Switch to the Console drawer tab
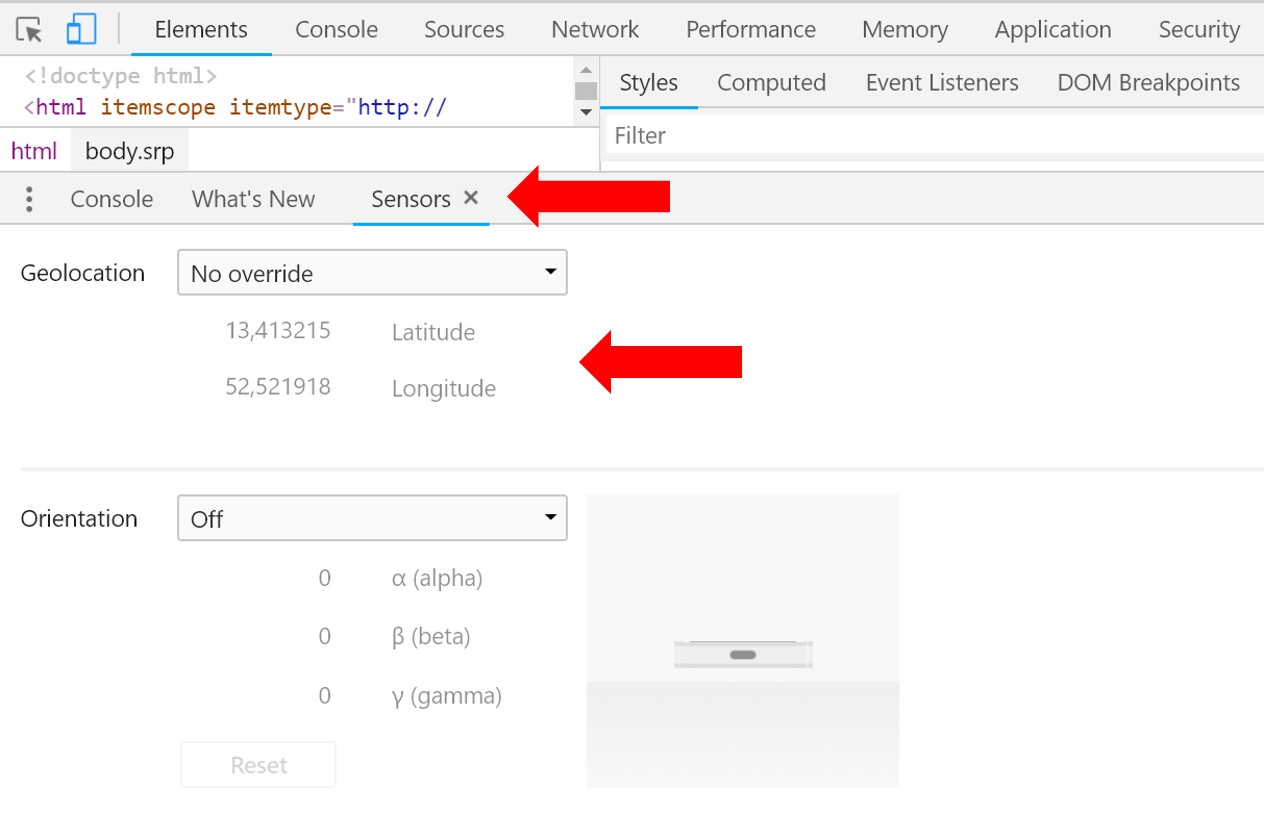The height and width of the screenshot is (815, 1264). (x=110, y=199)
